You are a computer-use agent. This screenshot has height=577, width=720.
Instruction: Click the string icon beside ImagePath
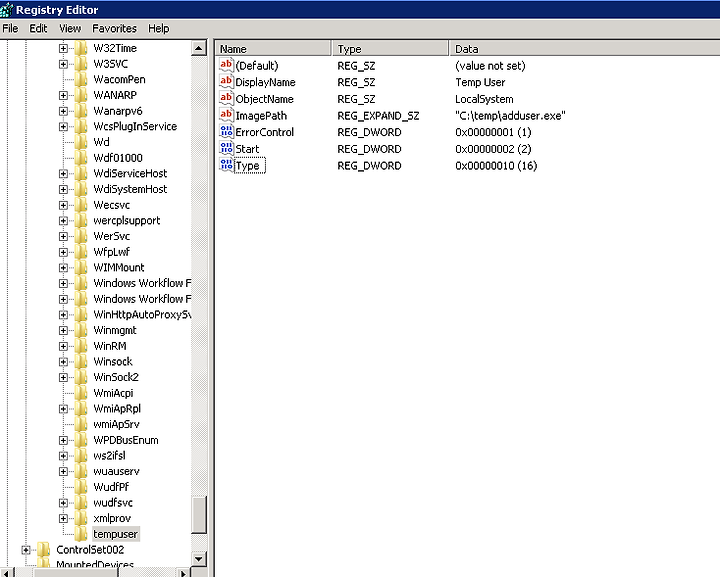(226, 115)
